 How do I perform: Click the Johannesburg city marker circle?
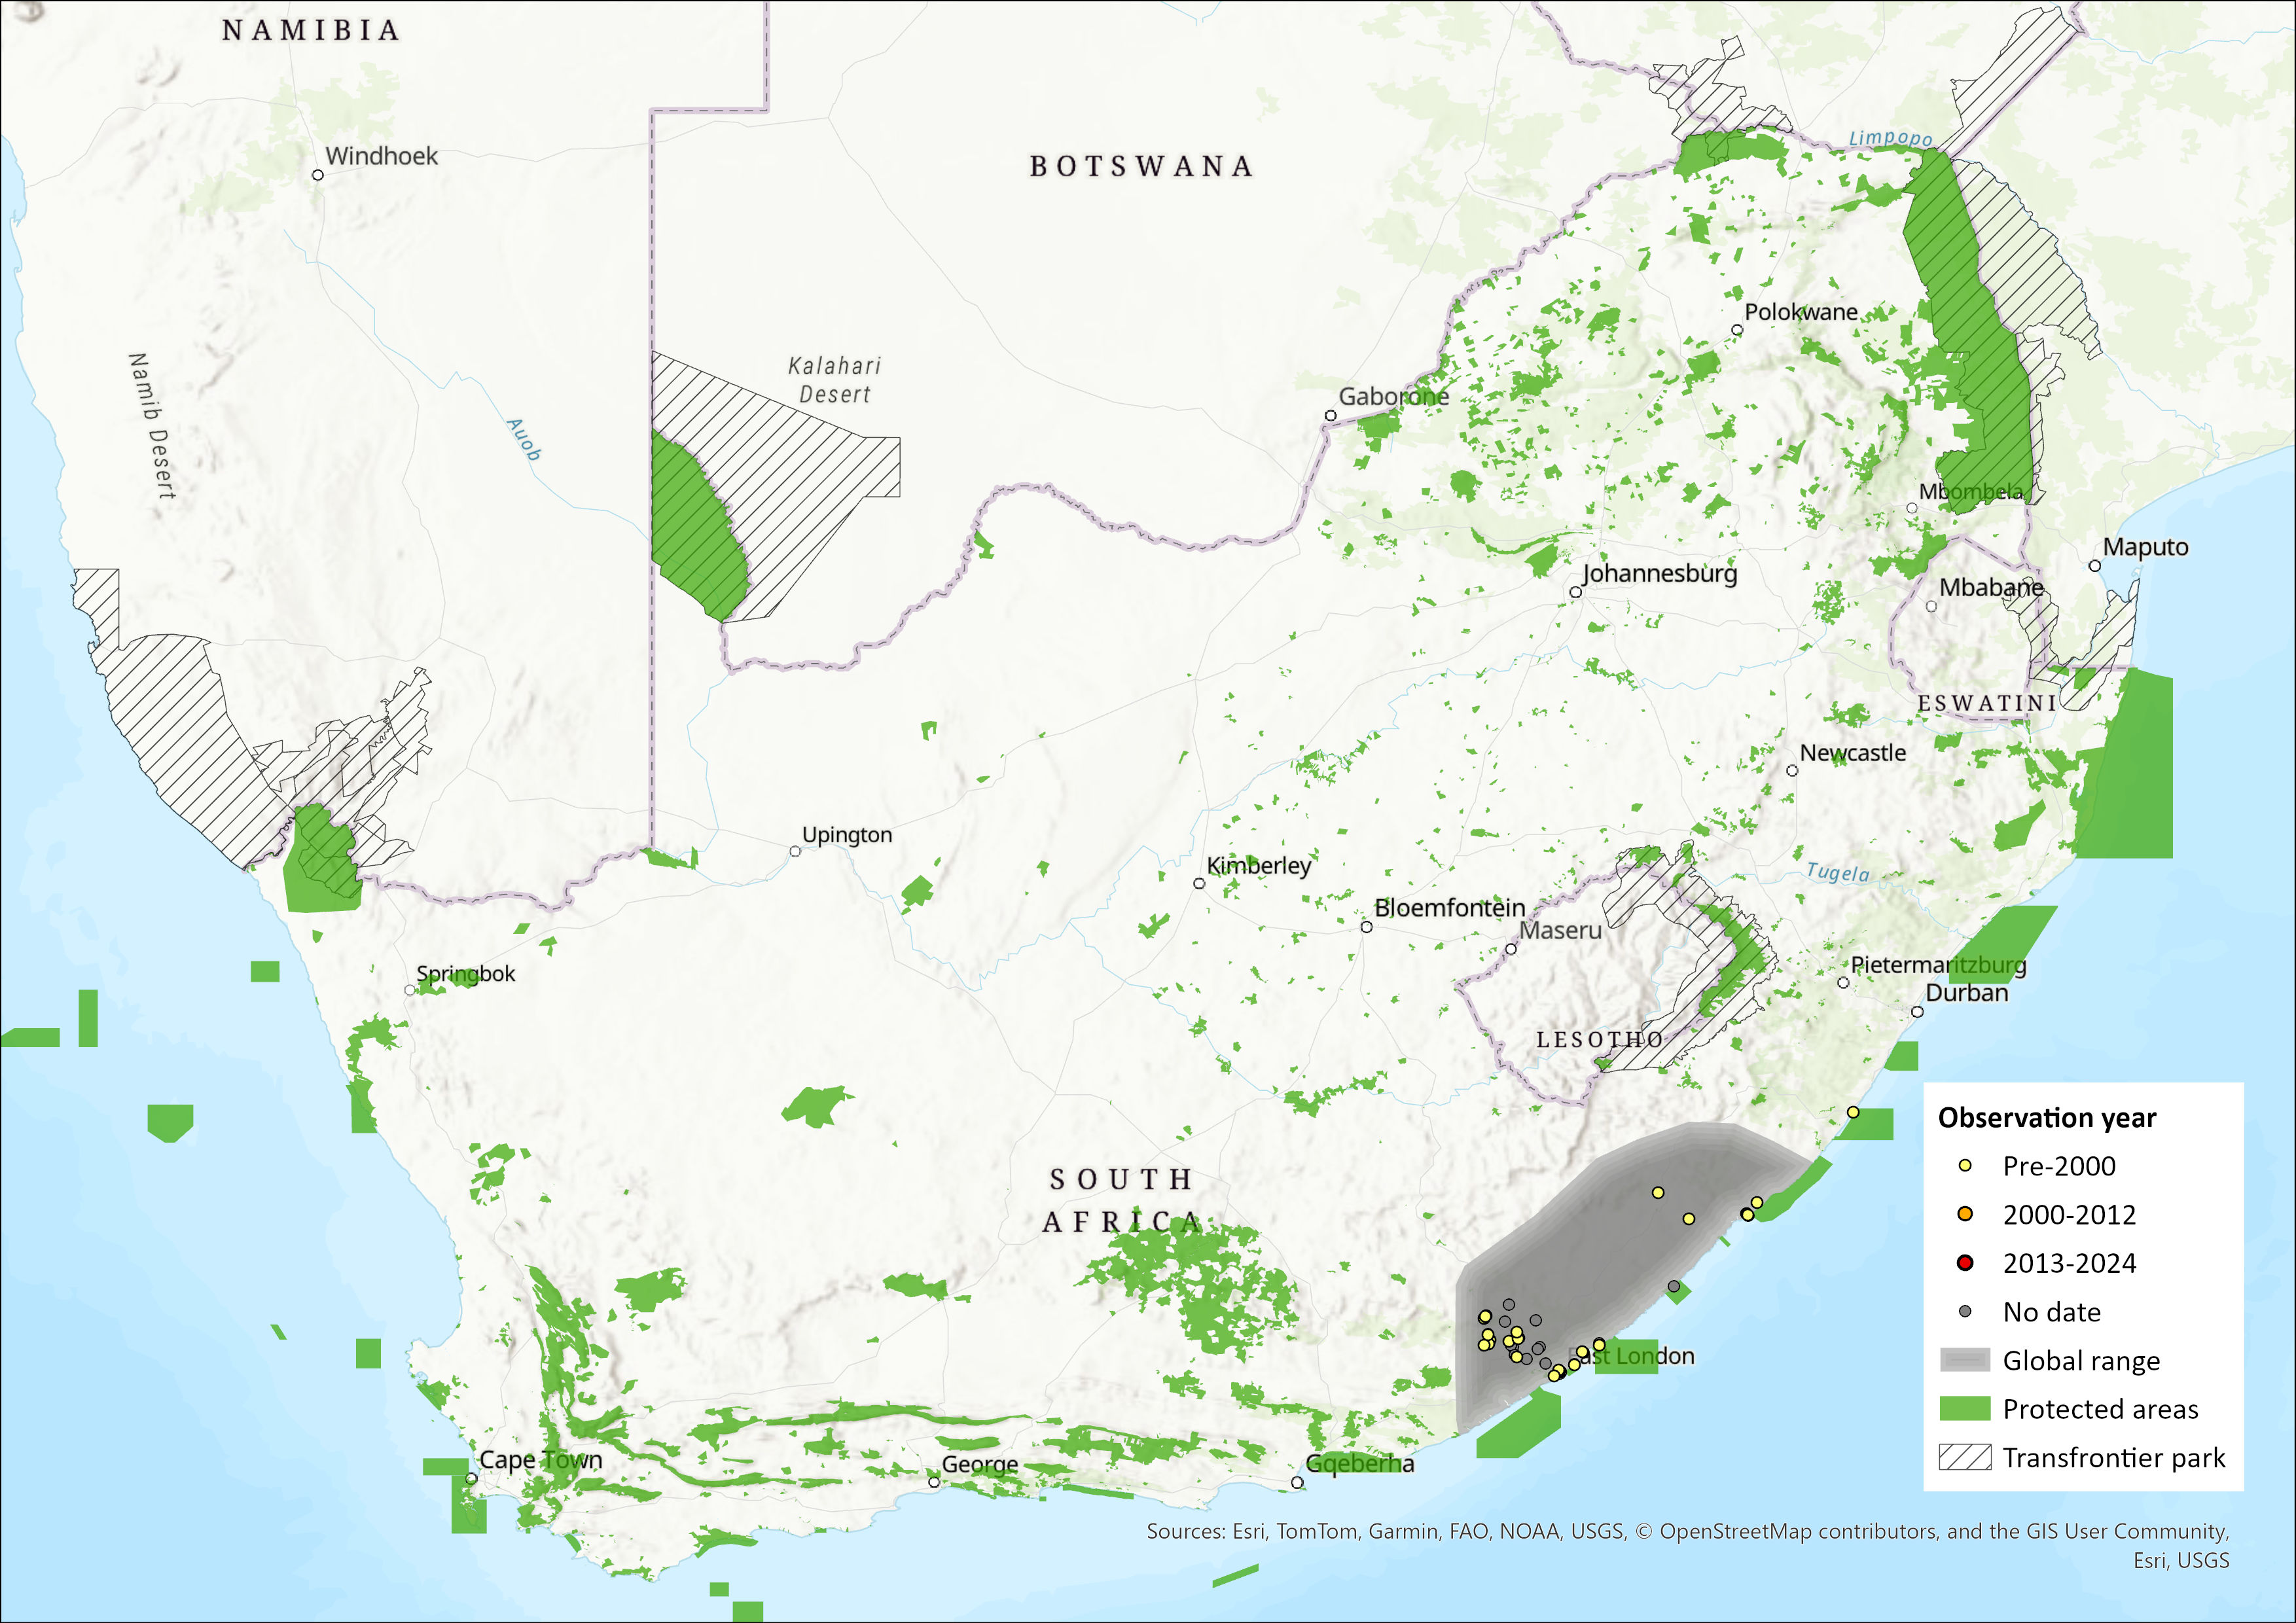pyautogui.click(x=1575, y=592)
